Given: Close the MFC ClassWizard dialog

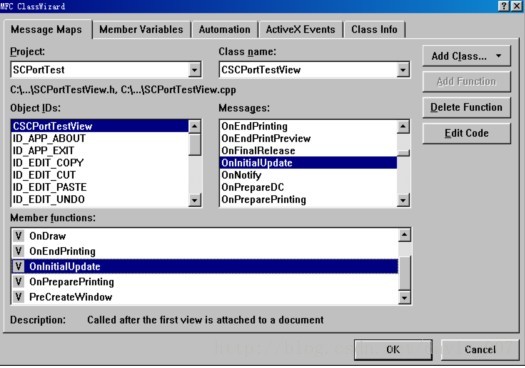Looking at the screenshot, I should (x=517, y=6).
